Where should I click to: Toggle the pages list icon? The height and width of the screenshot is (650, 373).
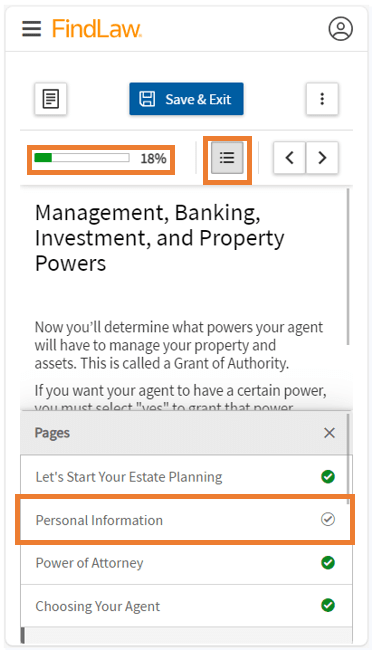tap(227, 158)
